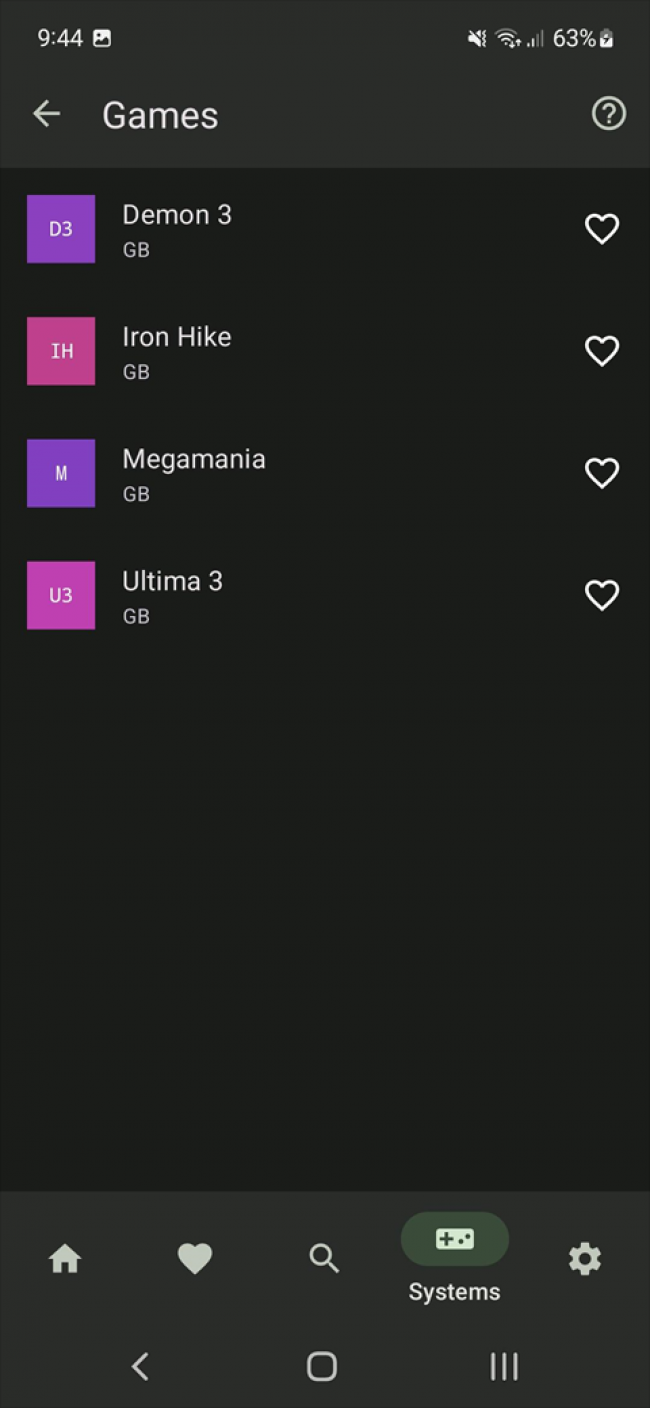This screenshot has width=650, height=1408.
Task: Select the U3 cover thumbnail
Action: click(x=61, y=596)
